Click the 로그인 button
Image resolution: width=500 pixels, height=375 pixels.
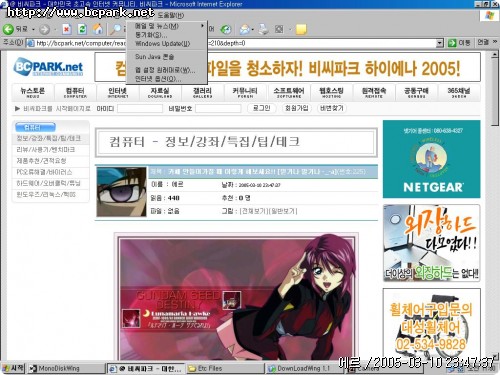click(262, 108)
